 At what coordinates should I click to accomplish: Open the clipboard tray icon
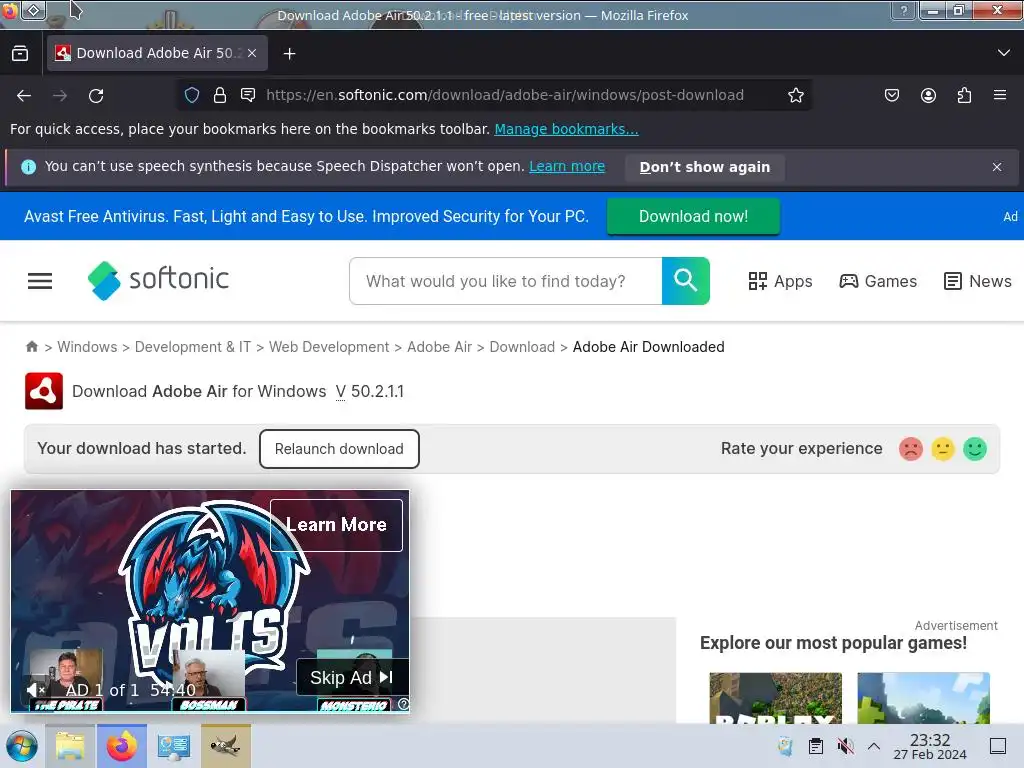[x=816, y=746]
